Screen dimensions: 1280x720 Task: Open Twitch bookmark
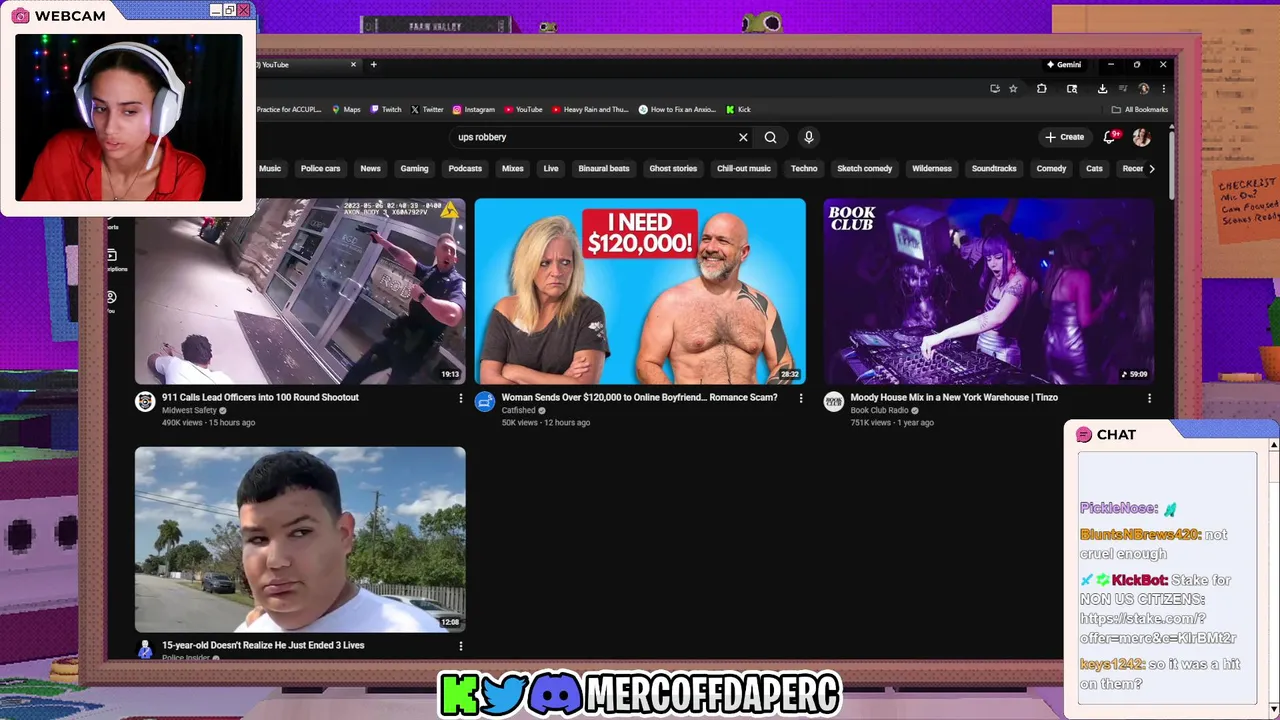pos(386,110)
